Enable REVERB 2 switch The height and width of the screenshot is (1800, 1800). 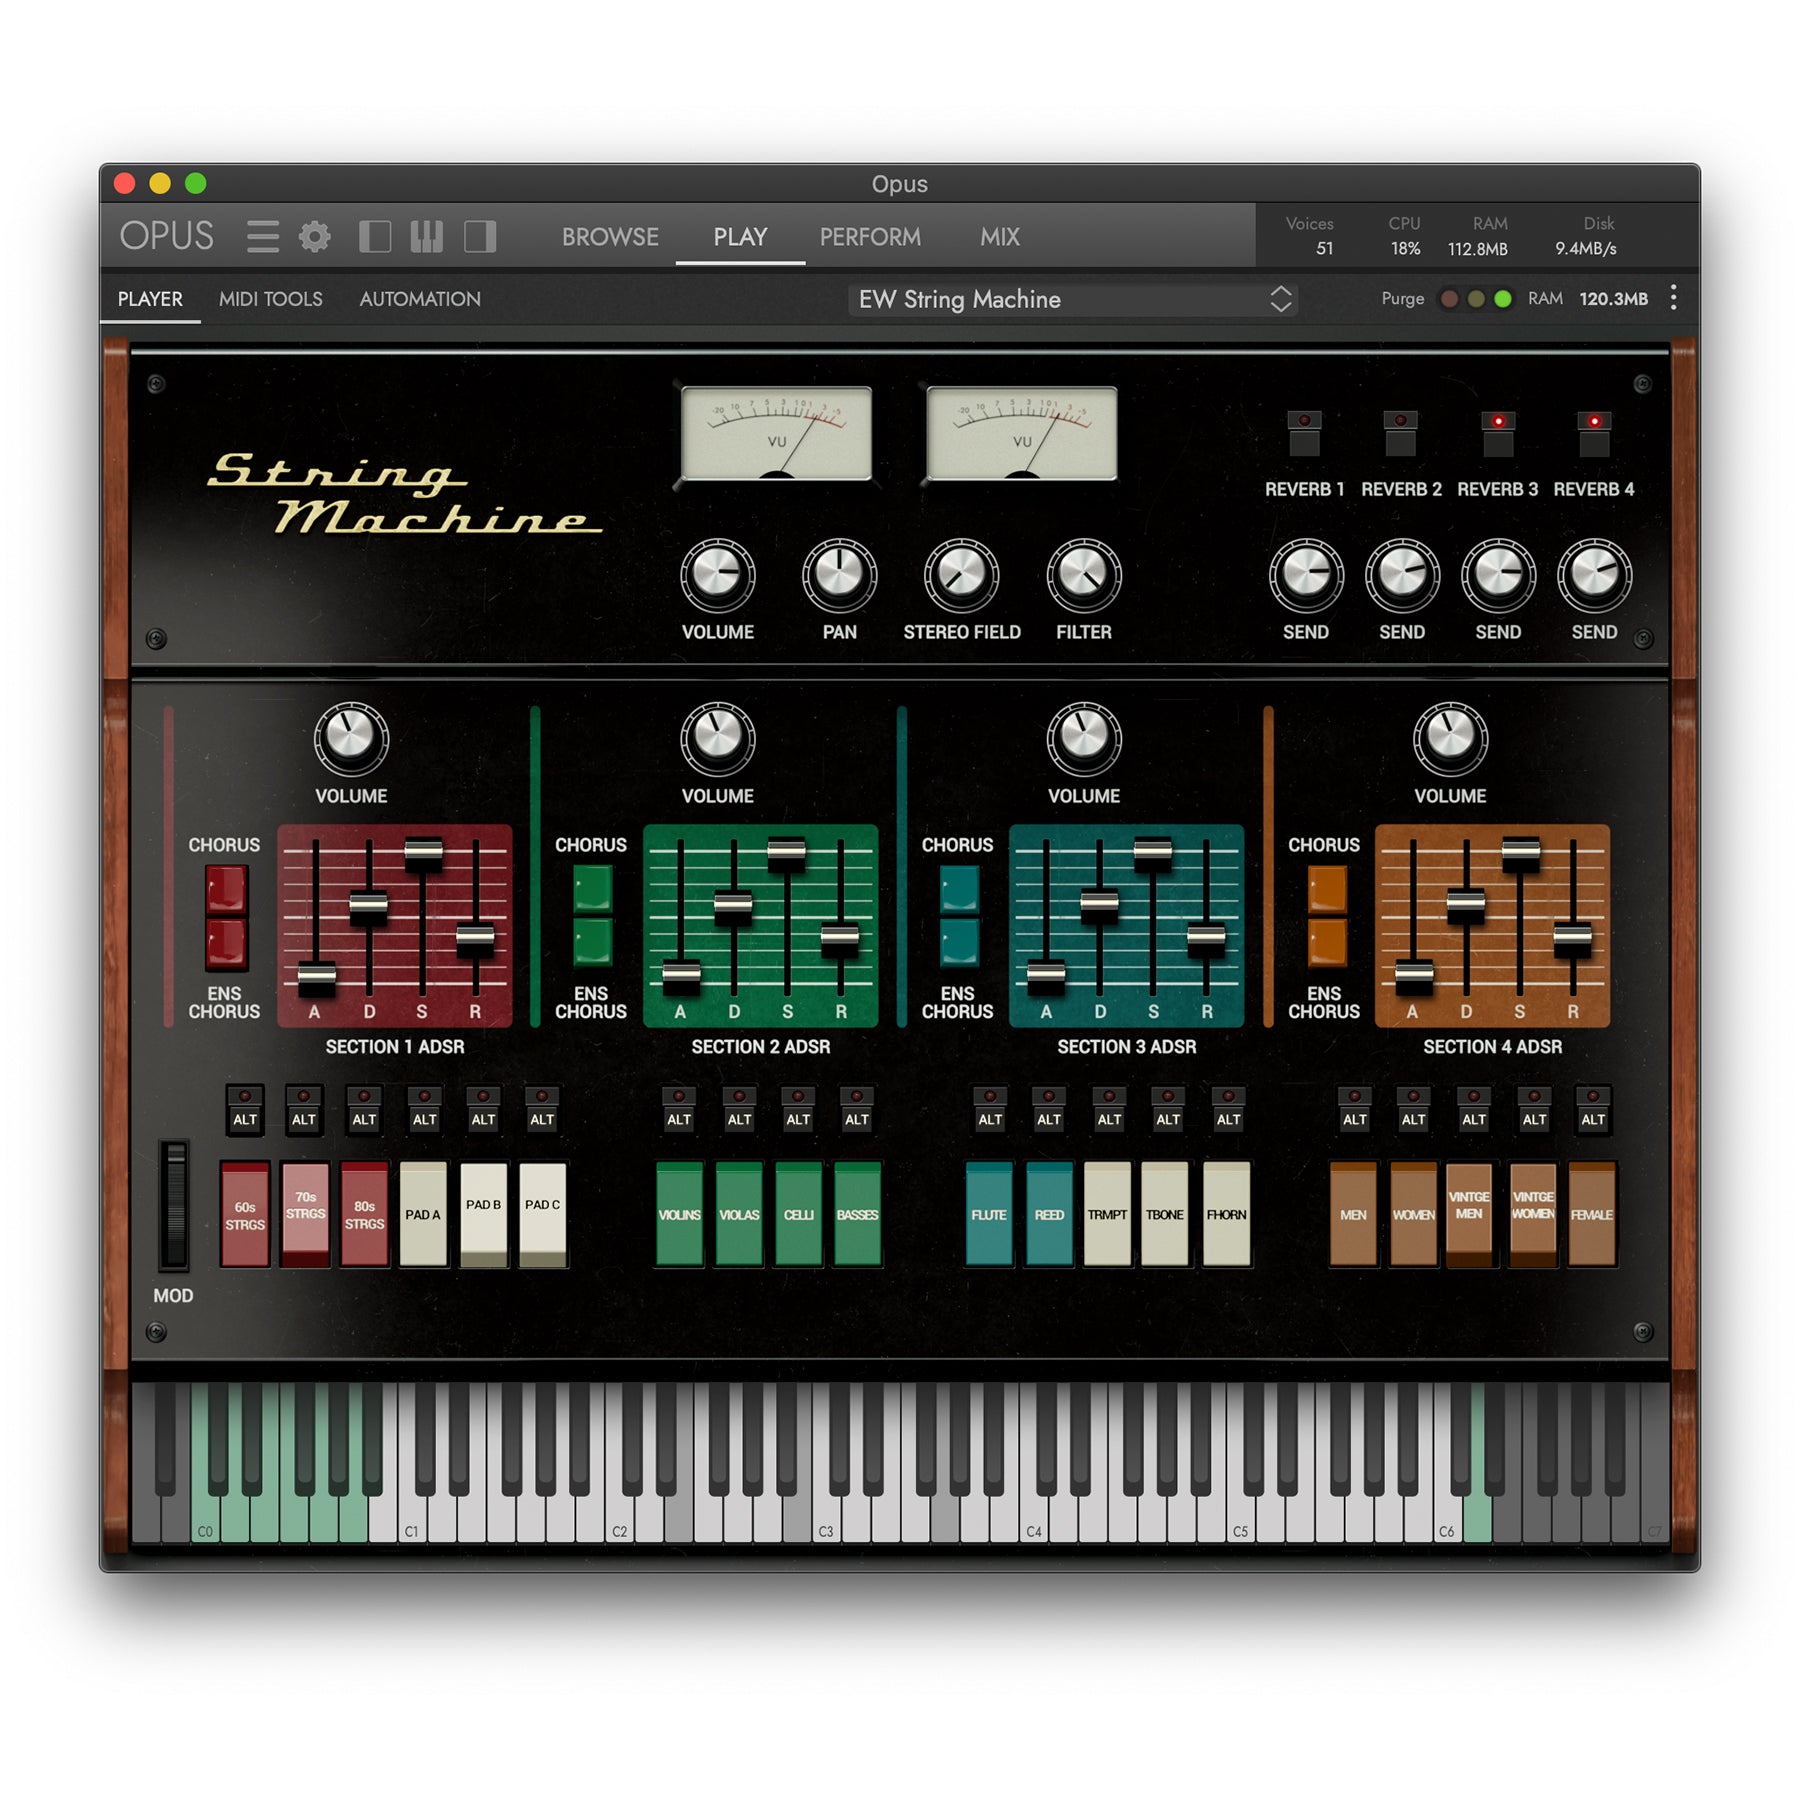tap(1400, 433)
